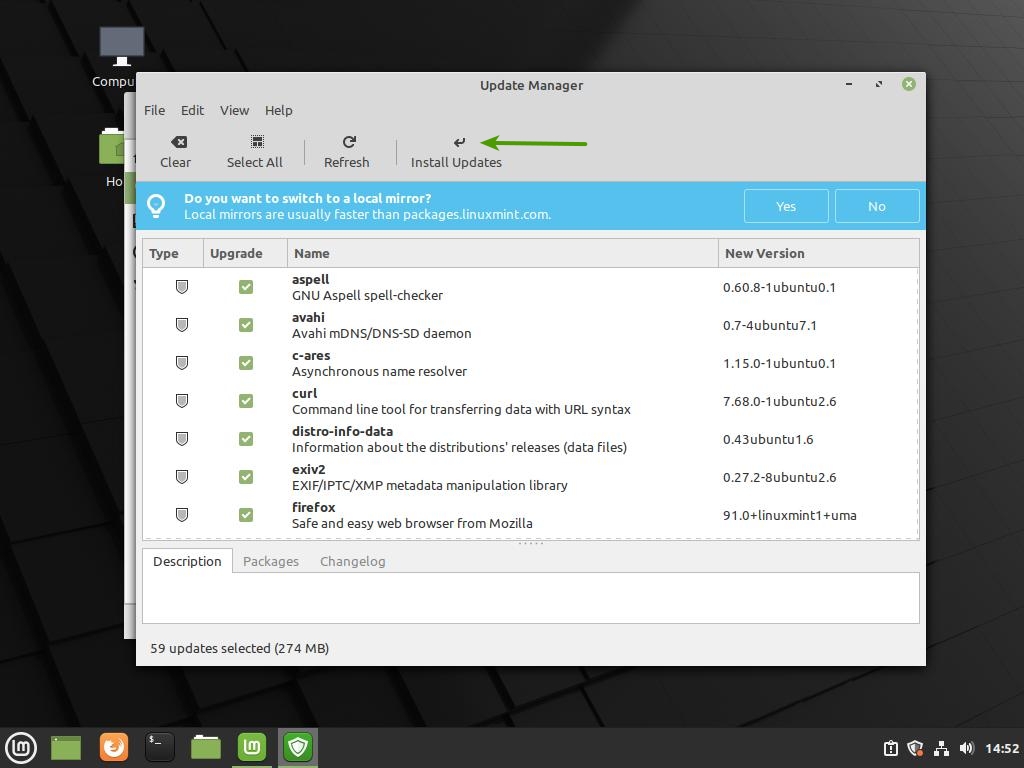Refresh the update list
This screenshot has width=1024, height=768.
pyautogui.click(x=347, y=142)
